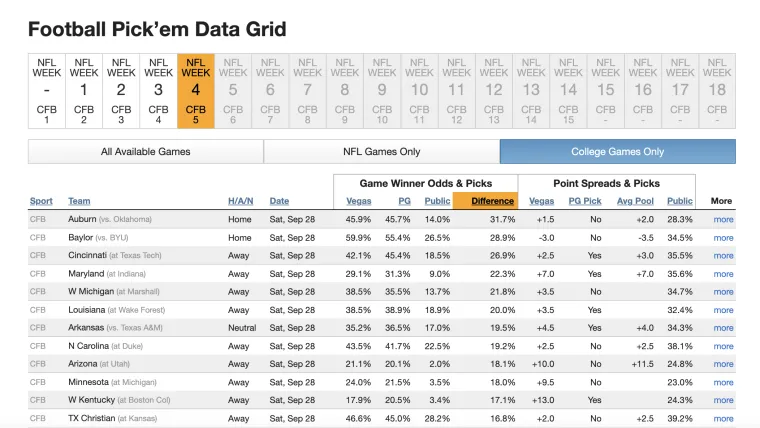Sort by Vegas win odds column
This screenshot has height=428, width=760.
(358, 201)
